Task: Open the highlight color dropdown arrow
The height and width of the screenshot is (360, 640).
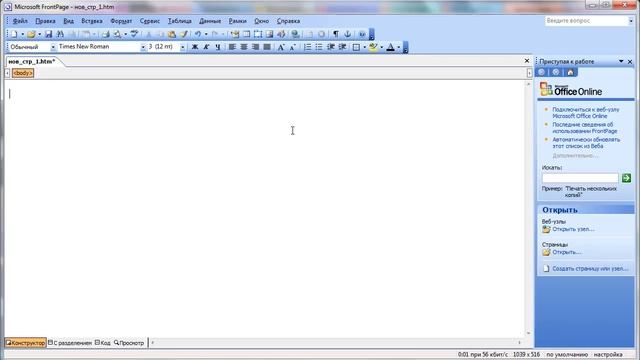Action: pyautogui.click(x=382, y=47)
